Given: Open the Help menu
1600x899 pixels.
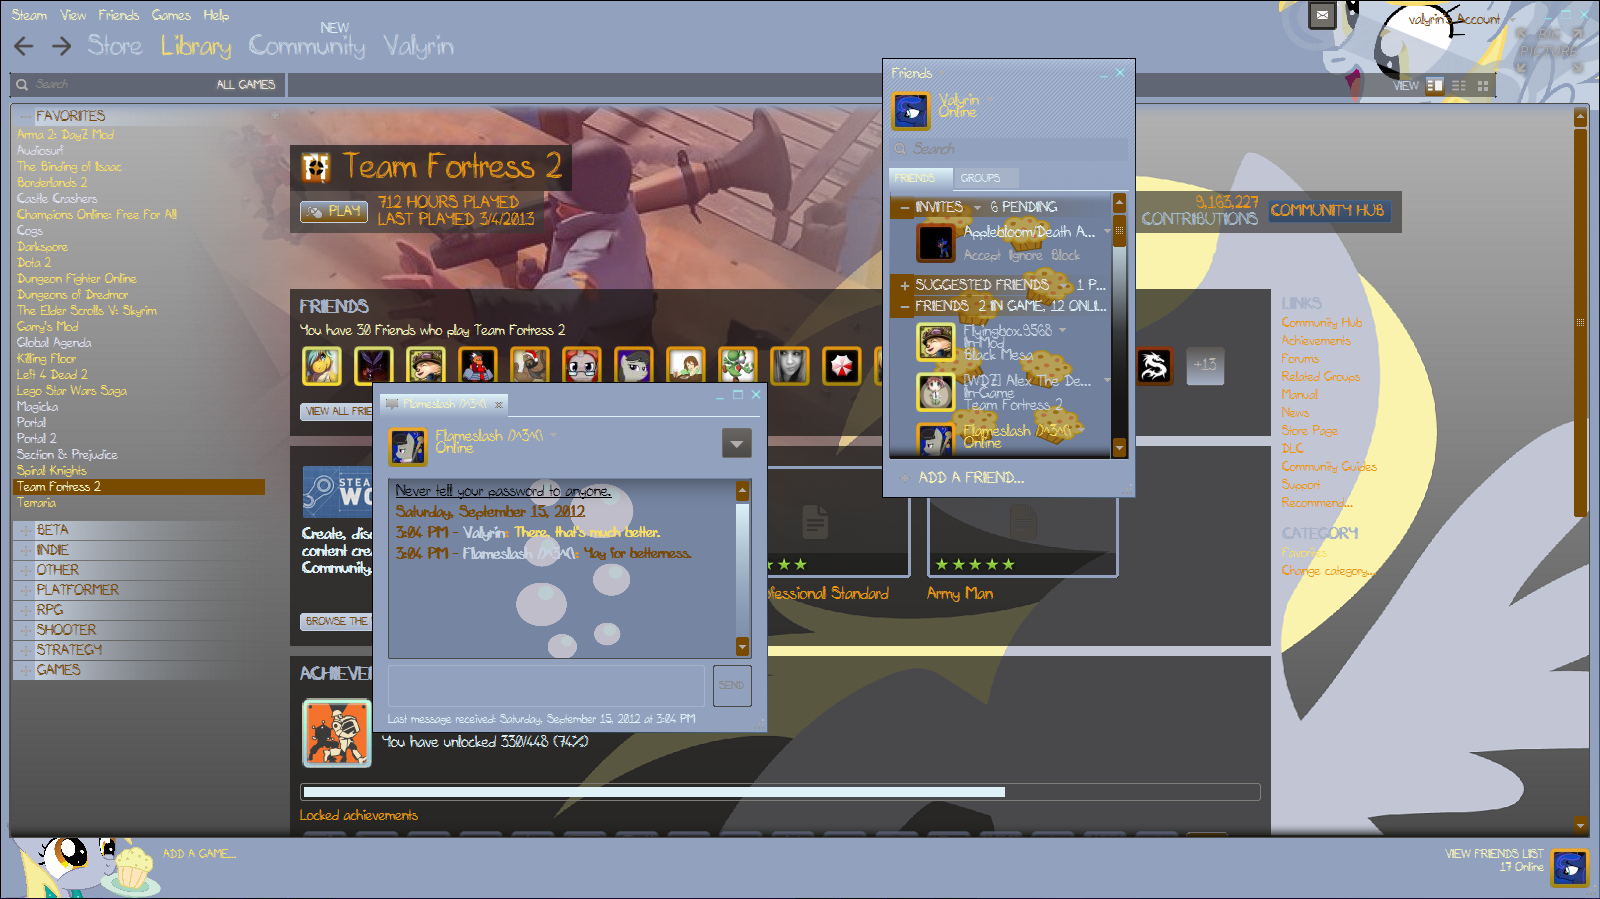Looking at the screenshot, I should pos(216,15).
